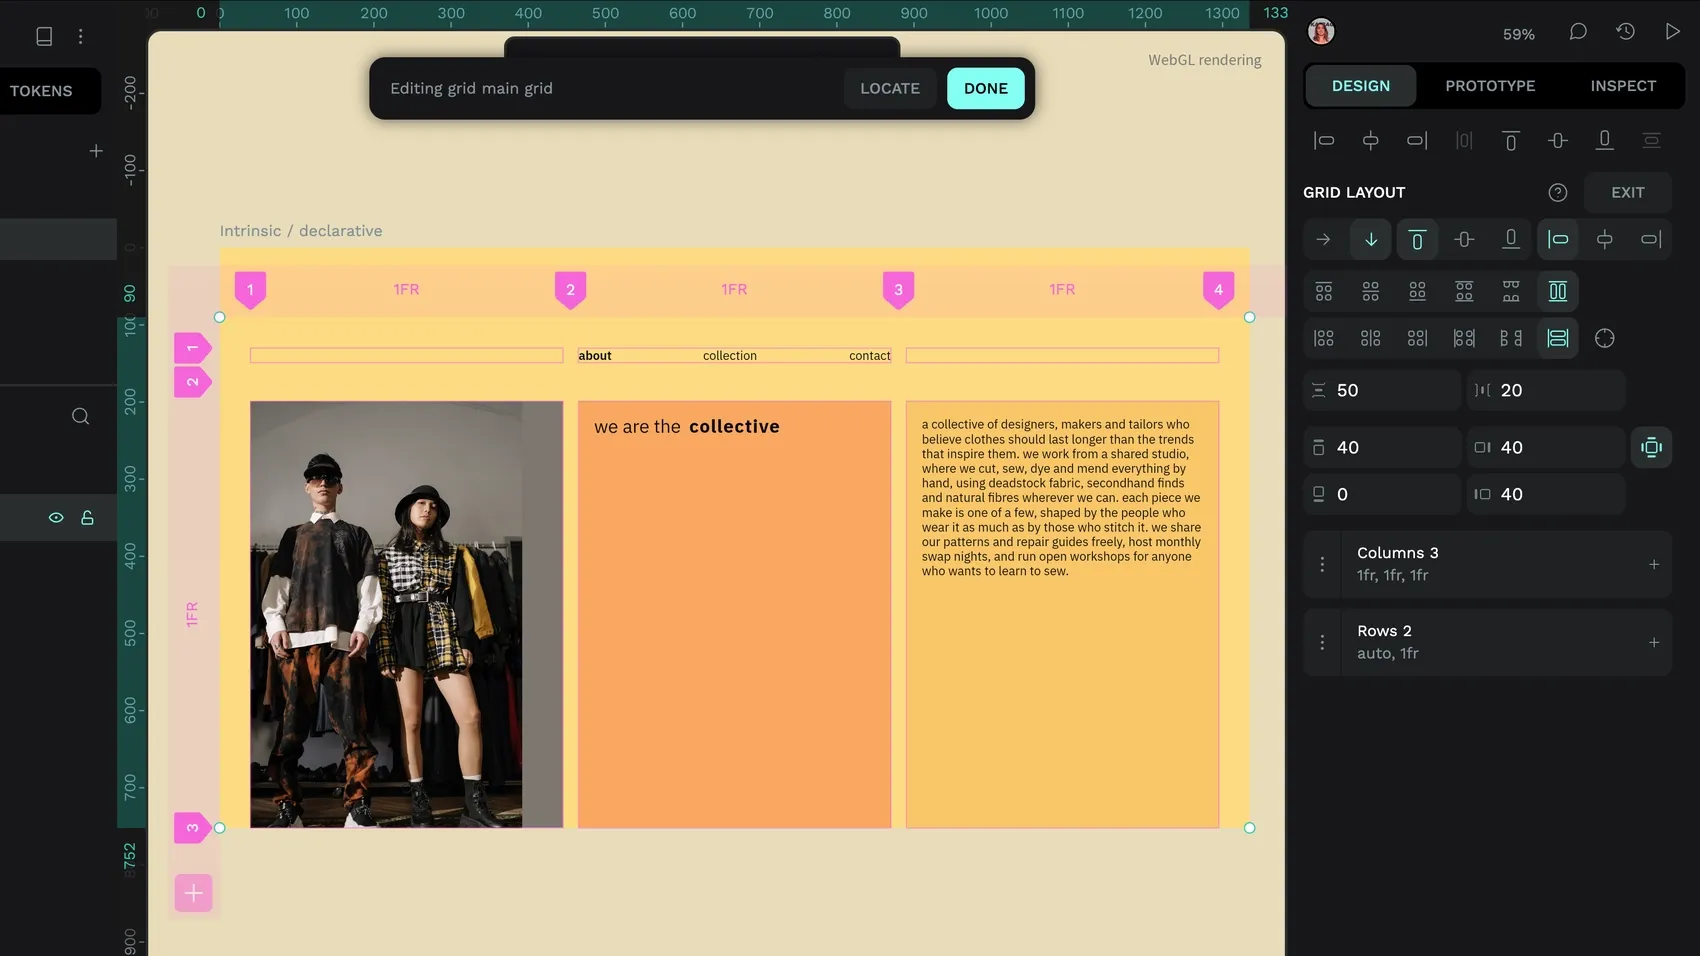Select row line marker 3 on canvas
Screen dimensions: 1700x956
tap(192, 828)
